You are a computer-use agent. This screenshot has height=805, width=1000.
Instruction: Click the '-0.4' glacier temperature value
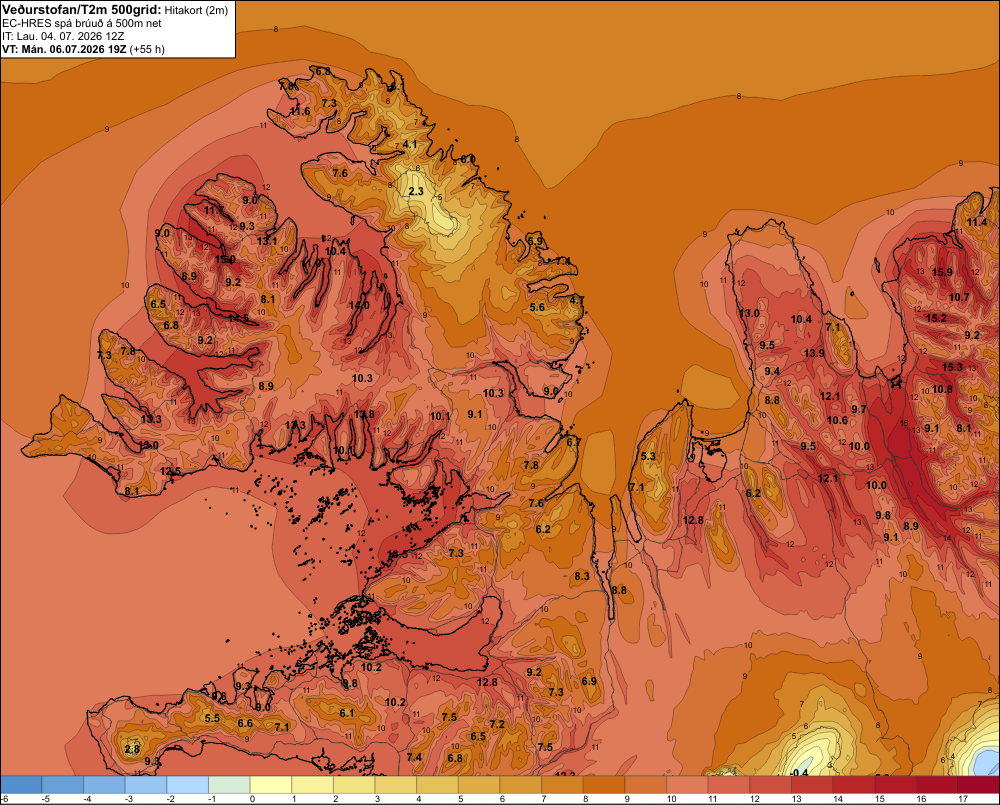(x=799, y=772)
